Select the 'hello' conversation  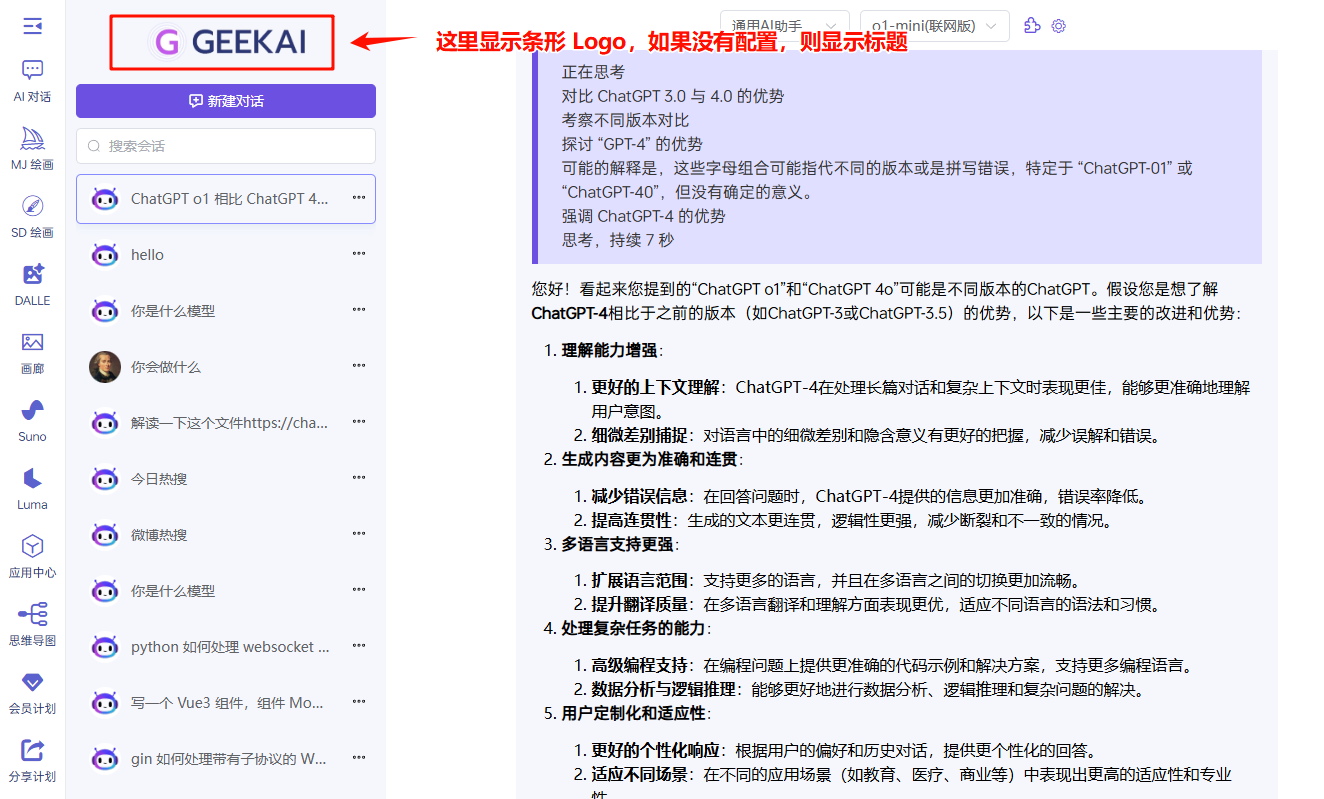(226, 255)
